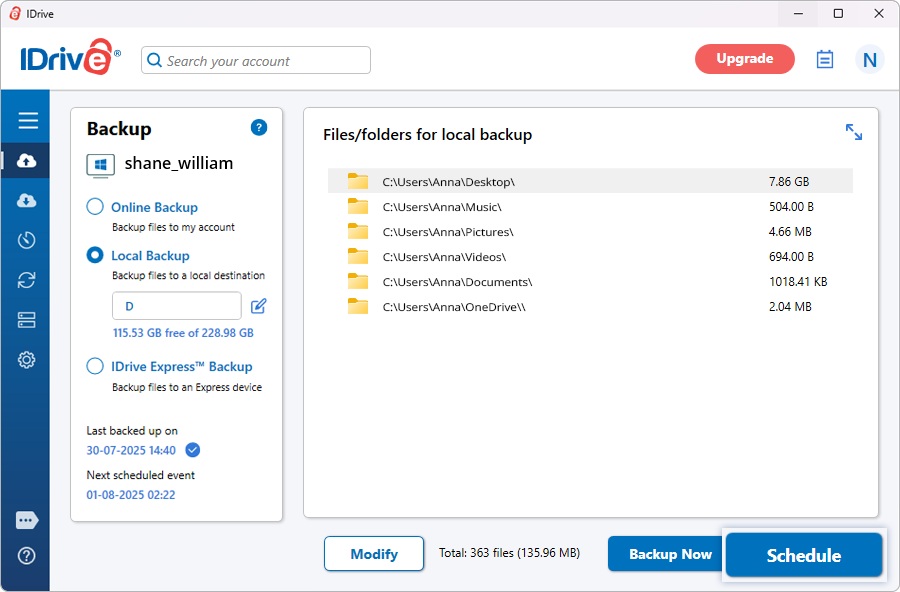Select the C:\Users\Anna\Videos\ row

click(x=590, y=257)
